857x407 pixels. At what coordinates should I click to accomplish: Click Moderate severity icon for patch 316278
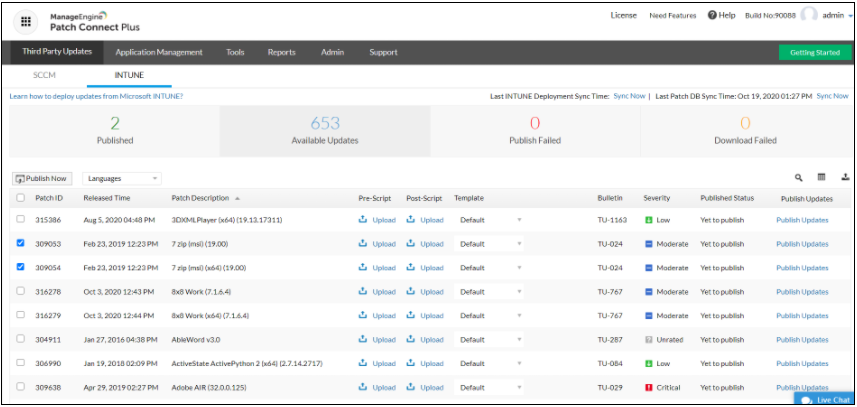[649, 292]
